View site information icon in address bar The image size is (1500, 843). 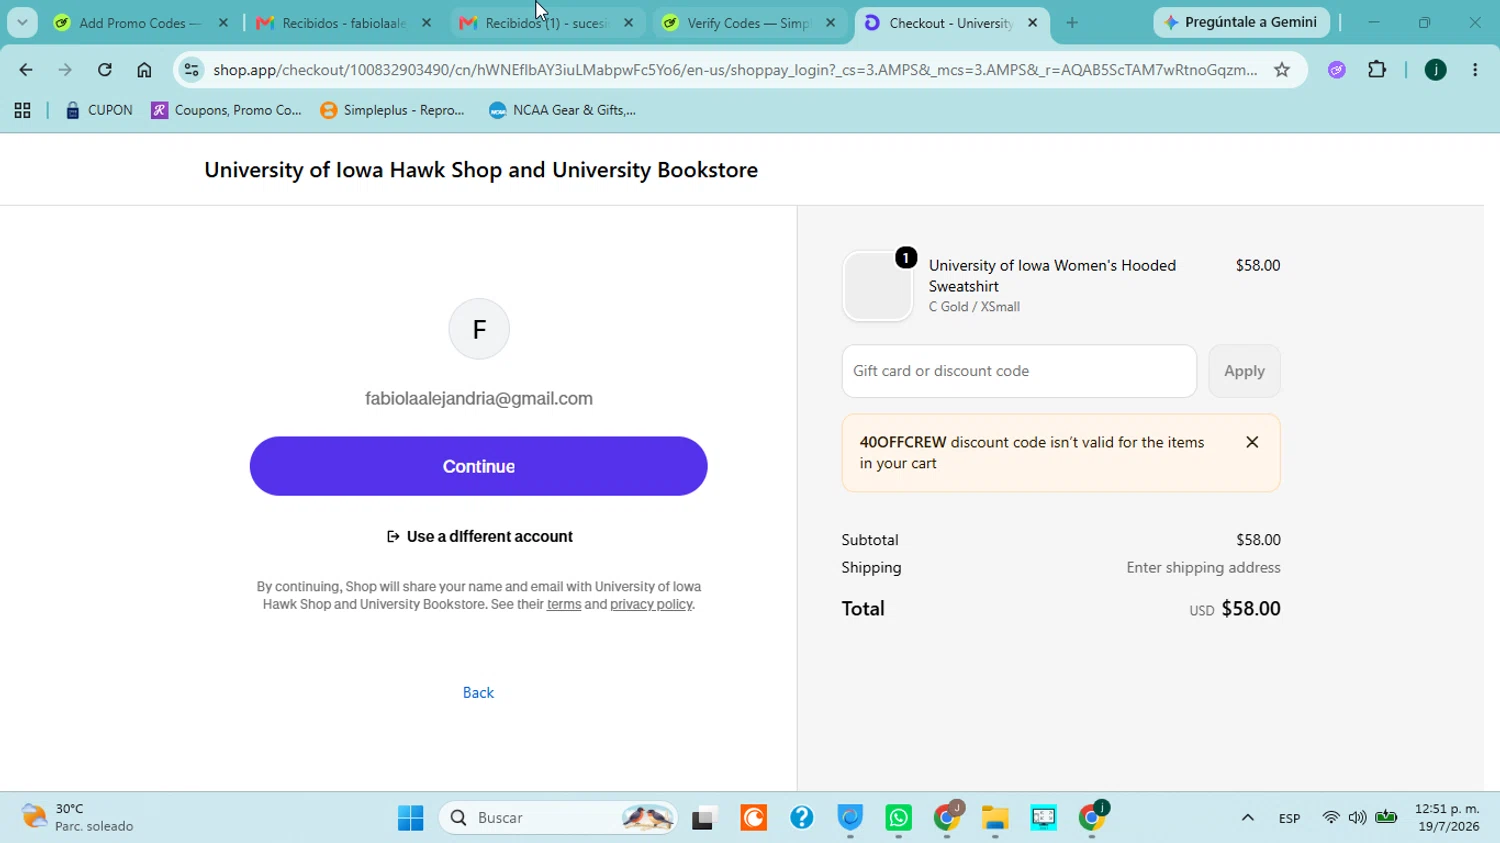(191, 70)
